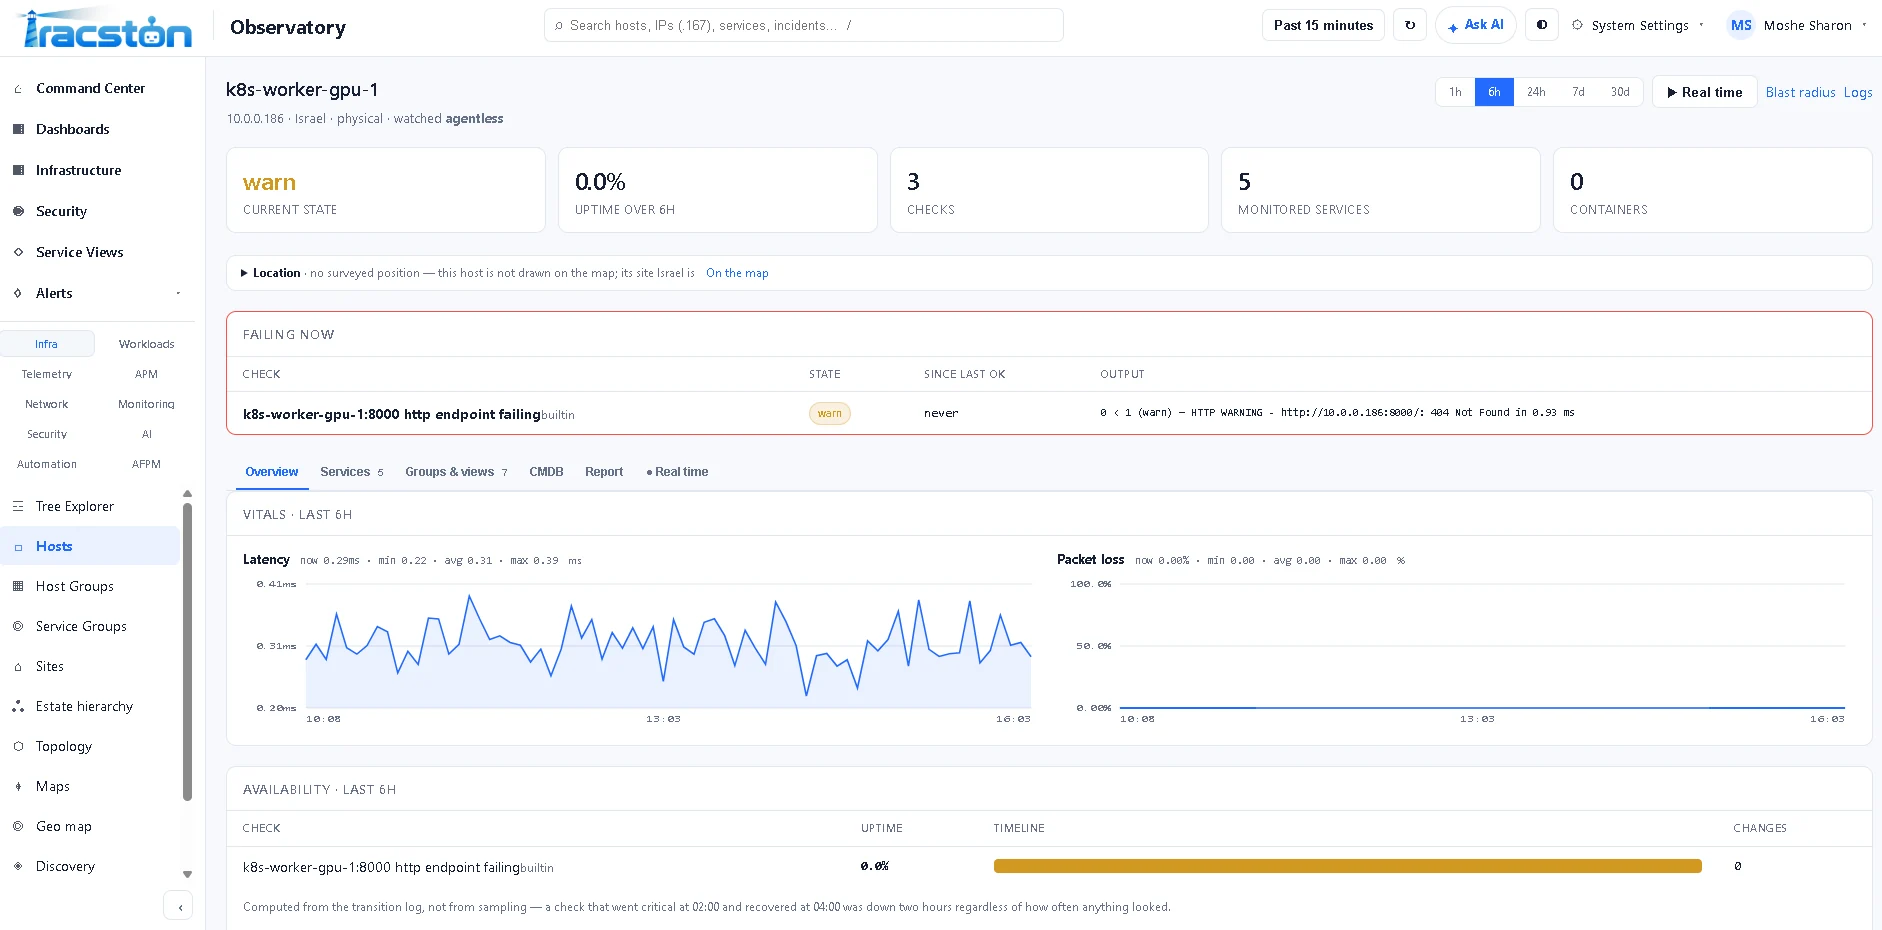1882x930 pixels.
Task: Click the Estate hierarchy icon
Action: coord(18,706)
